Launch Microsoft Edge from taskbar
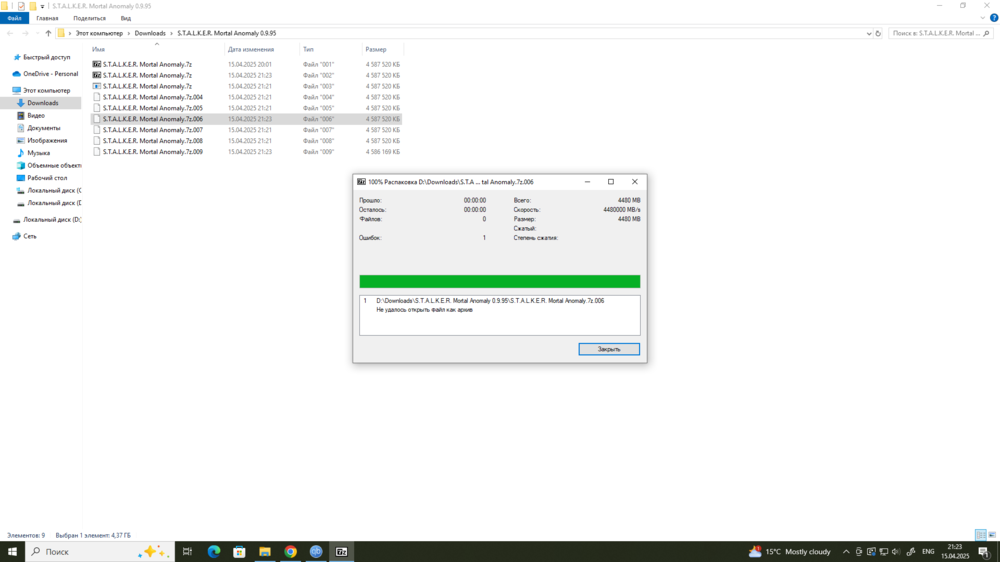 pos(214,551)
